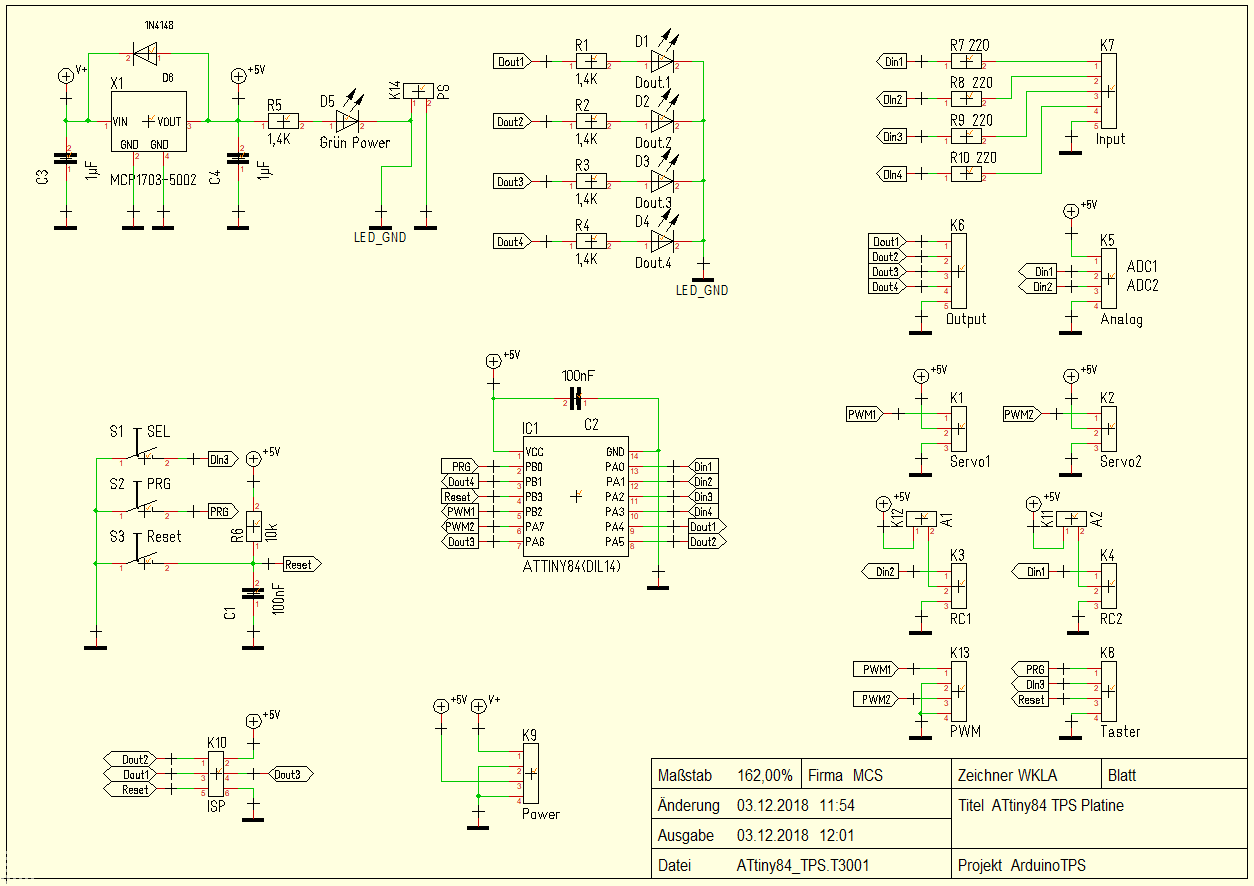The height and width of the screenshot is (886, 1254).
Task: Click the S3 Reset switch symbol
Action: 144,562
